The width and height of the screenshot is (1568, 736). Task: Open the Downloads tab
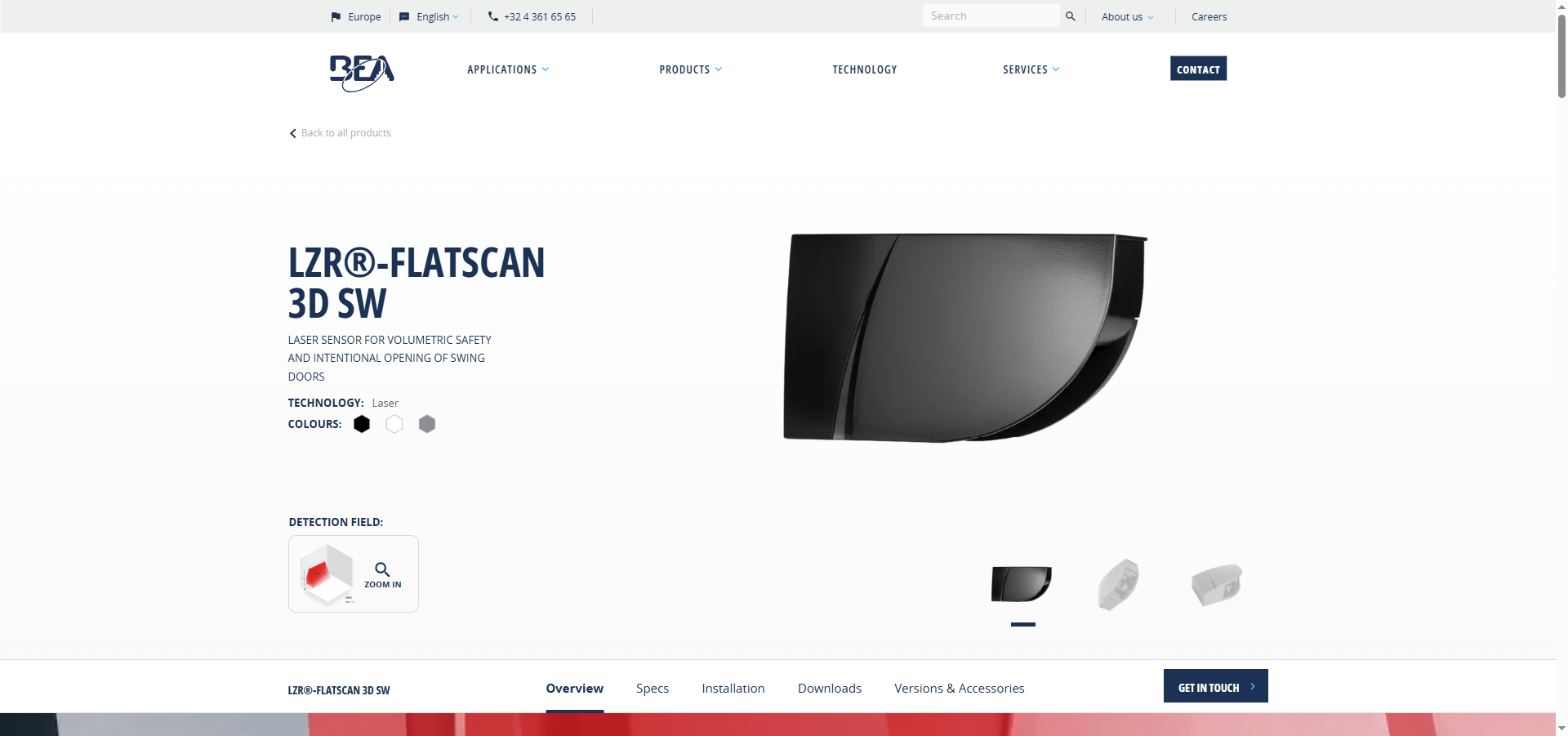click(x=829, y=688)
